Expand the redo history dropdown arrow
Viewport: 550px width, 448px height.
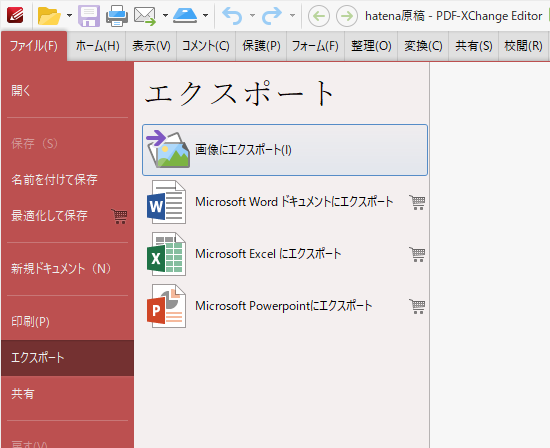292,15
